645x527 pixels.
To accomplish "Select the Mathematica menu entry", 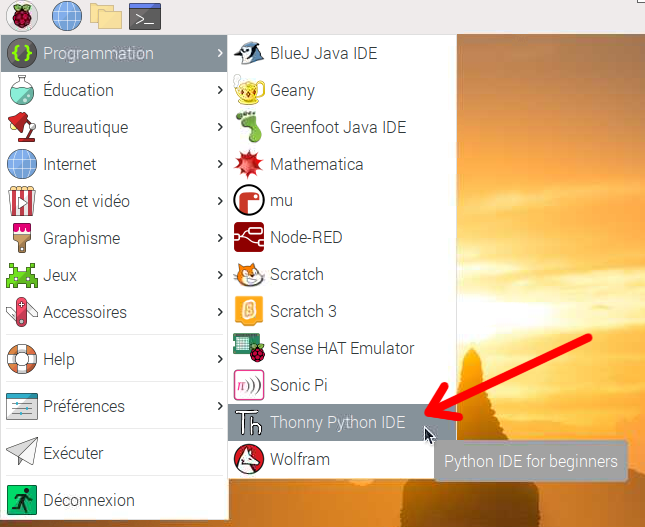I will (342, 164).
